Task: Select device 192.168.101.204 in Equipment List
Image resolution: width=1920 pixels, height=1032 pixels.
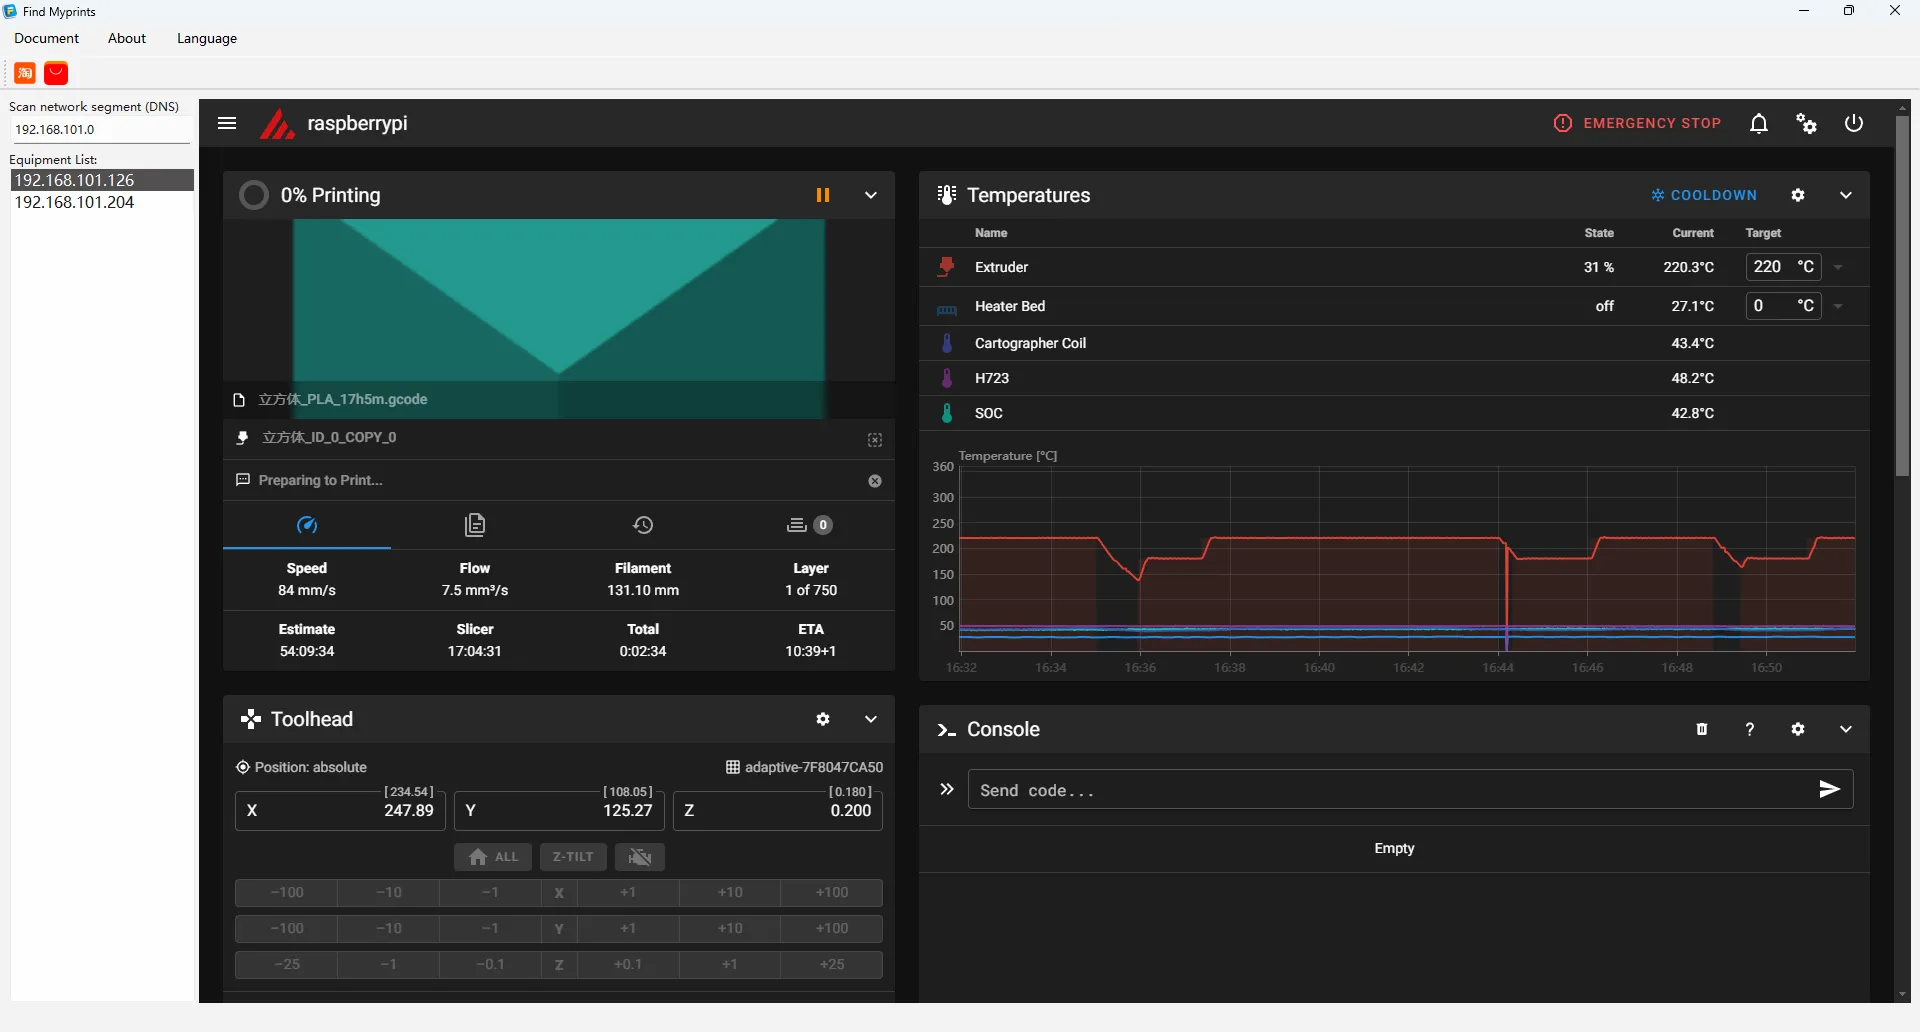Action: 74,202
